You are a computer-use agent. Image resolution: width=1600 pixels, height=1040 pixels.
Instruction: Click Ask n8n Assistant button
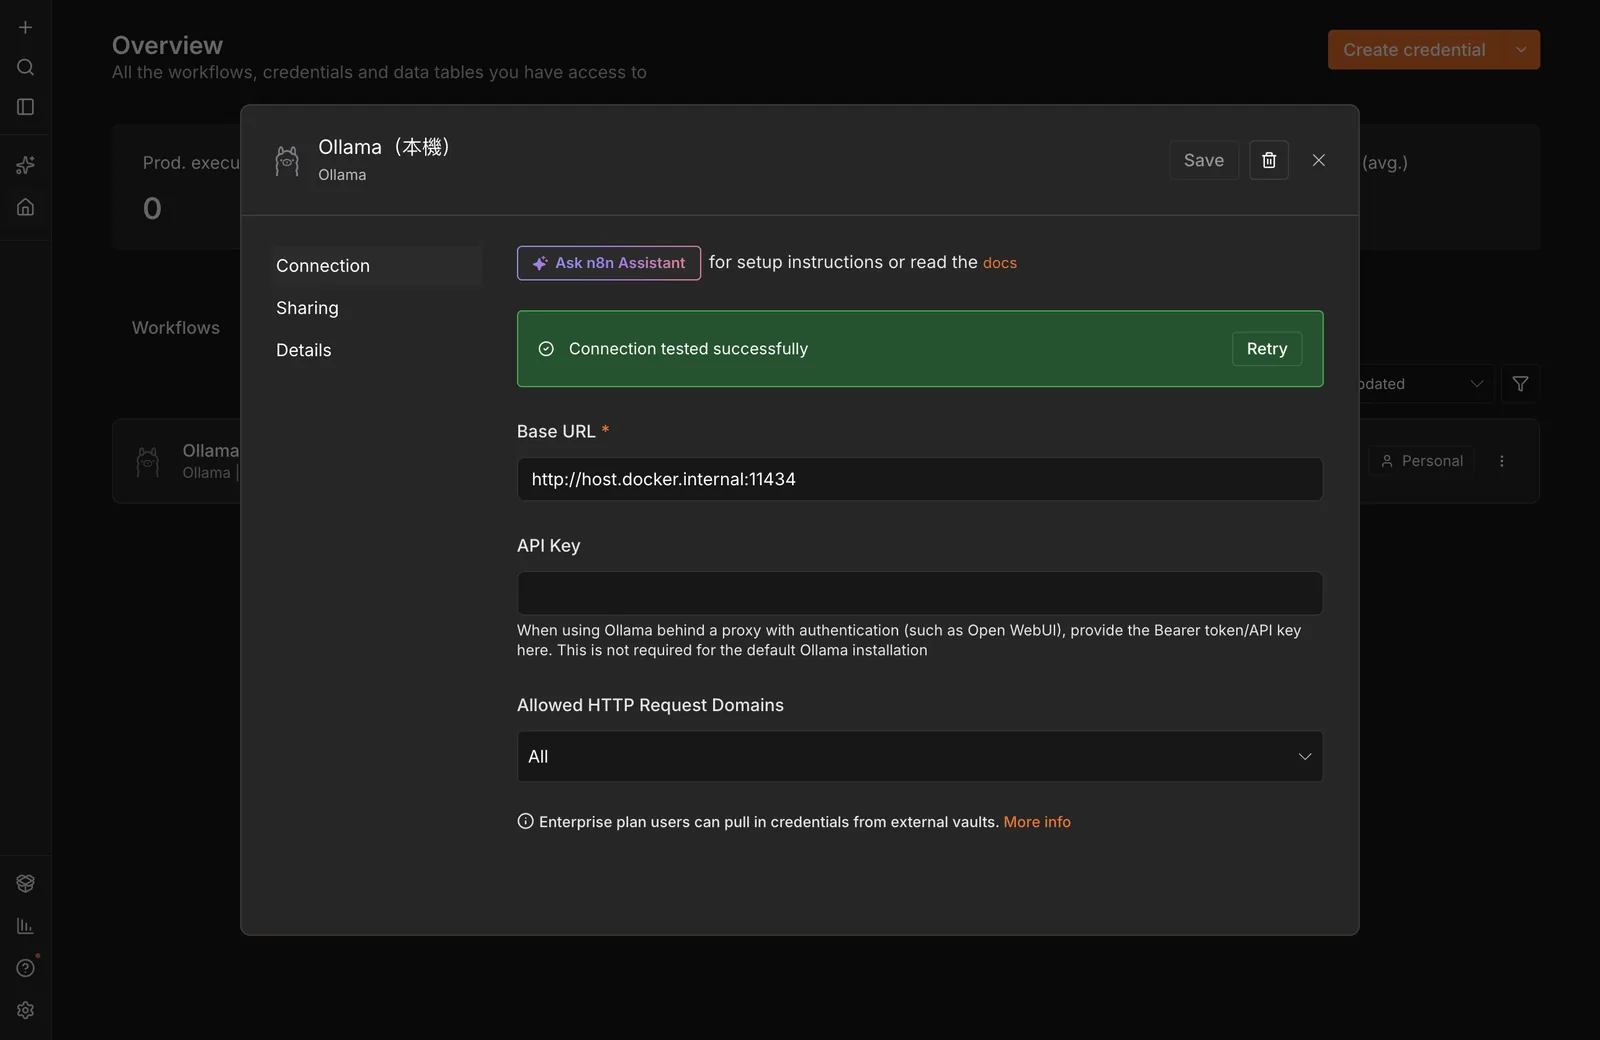tap(609, 263)
